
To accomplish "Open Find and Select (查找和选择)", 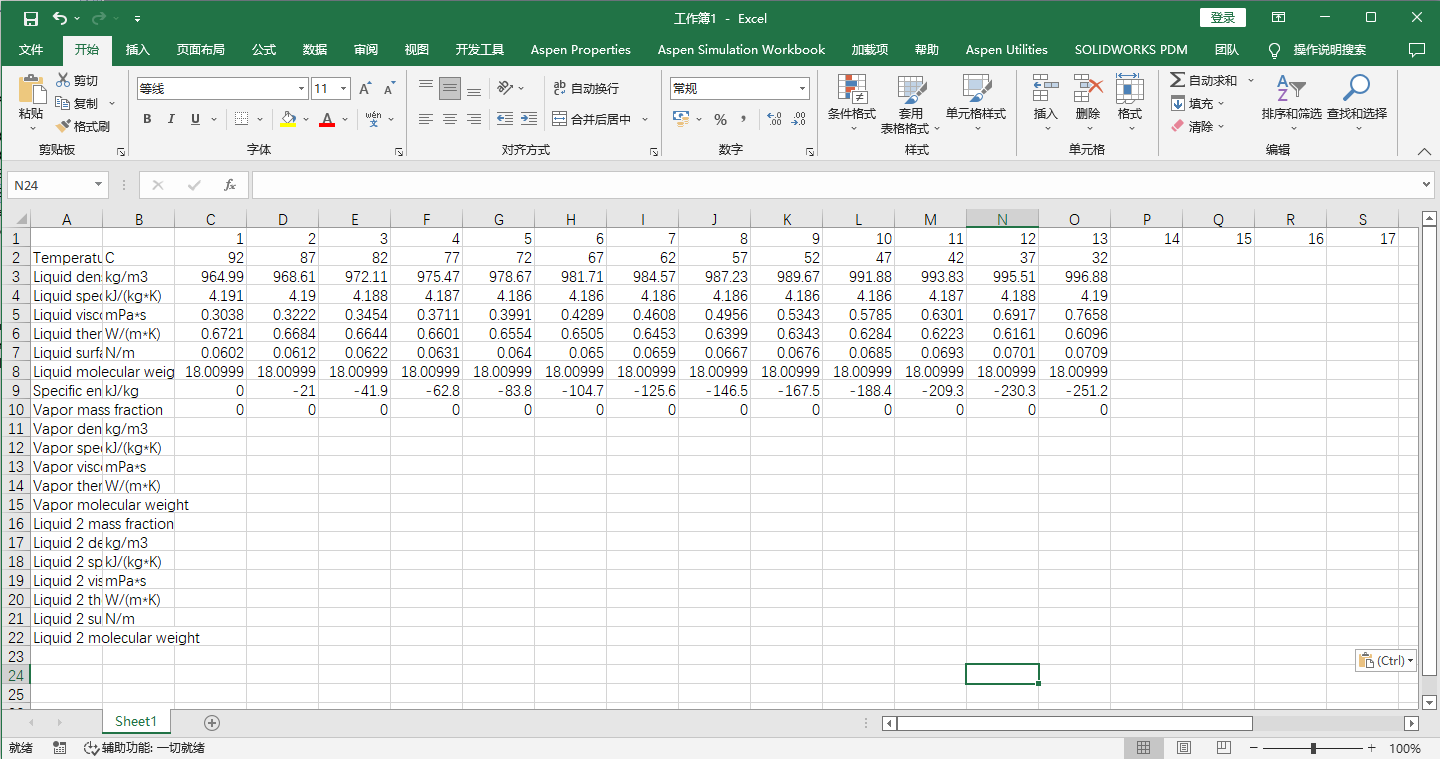I will point(1357,103).
